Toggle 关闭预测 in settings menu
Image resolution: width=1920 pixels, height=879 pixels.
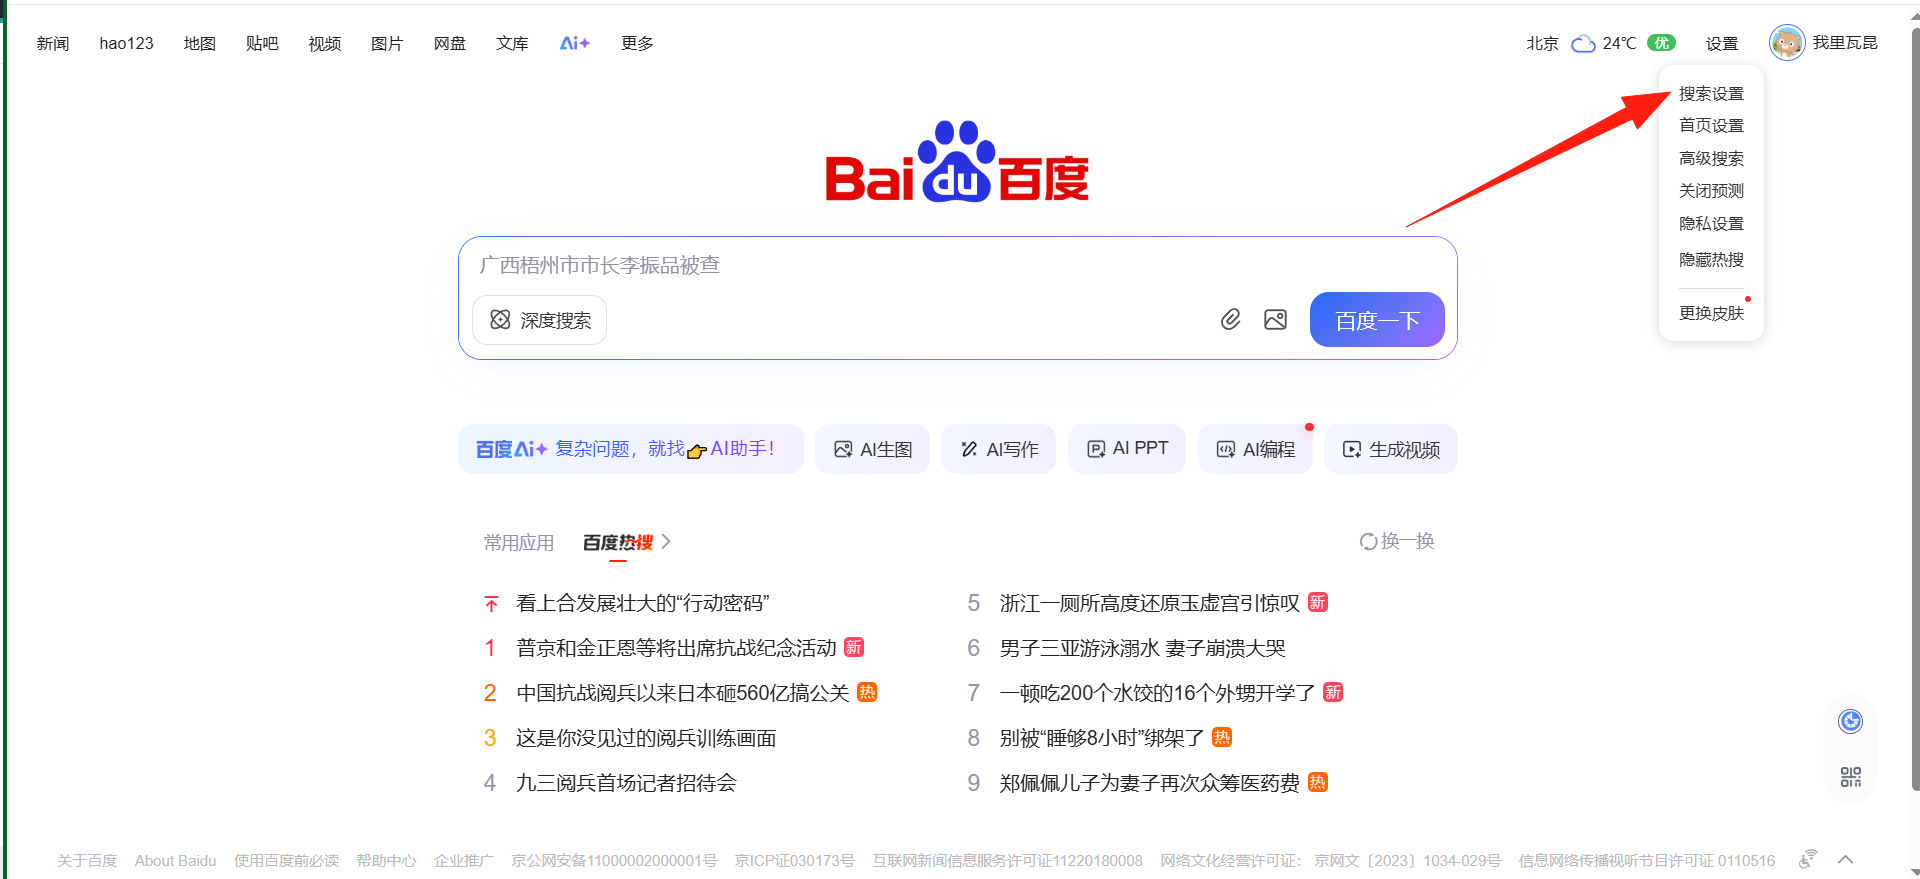click(x=1711, y=191)
